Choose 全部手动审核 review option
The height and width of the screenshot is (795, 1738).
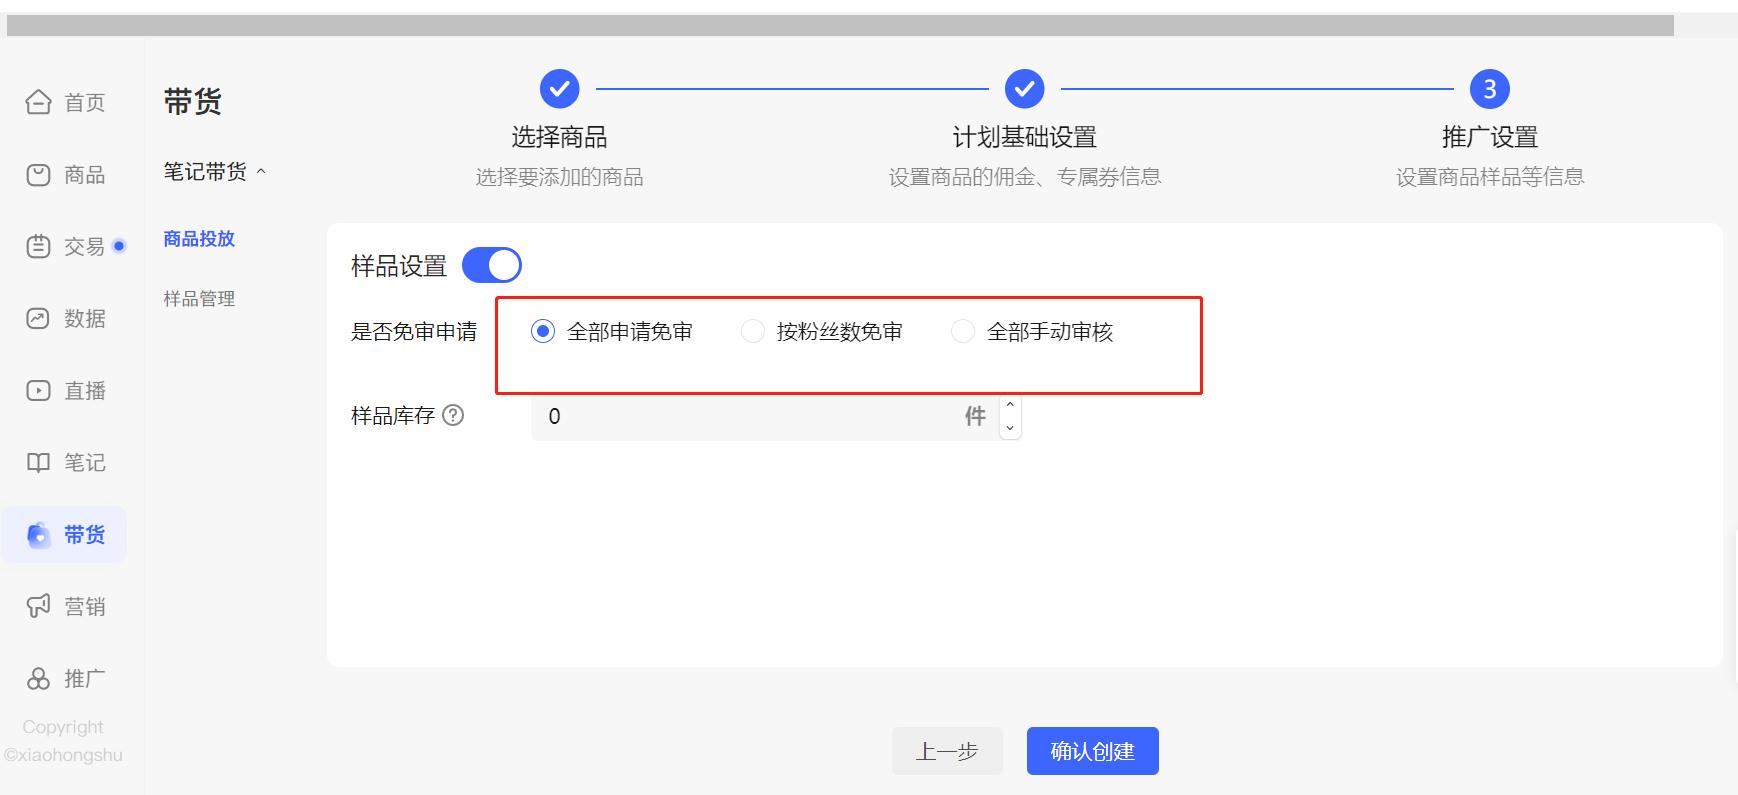coord(963,330)
